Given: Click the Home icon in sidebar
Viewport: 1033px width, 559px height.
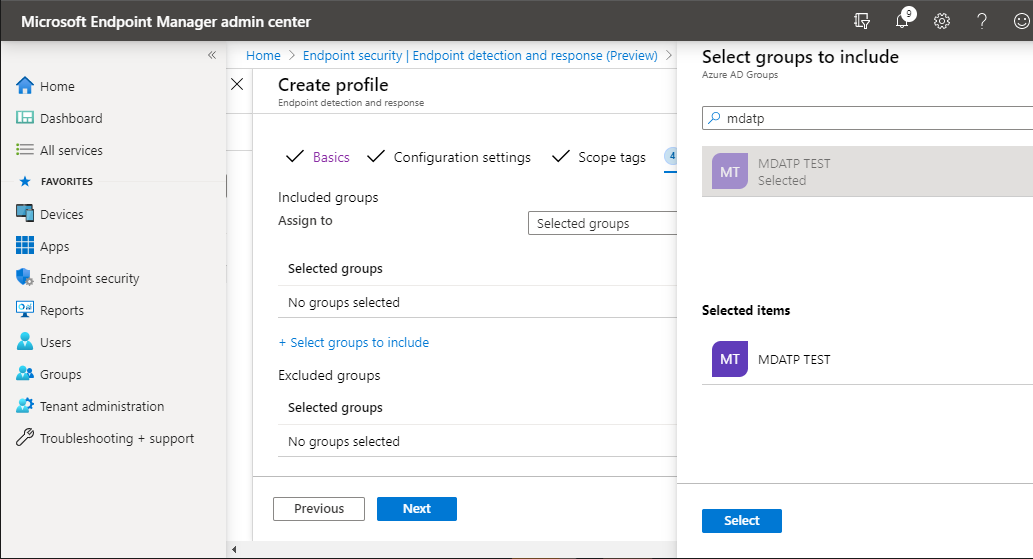Looking at the screenshot, I should [x=25, y=86].
